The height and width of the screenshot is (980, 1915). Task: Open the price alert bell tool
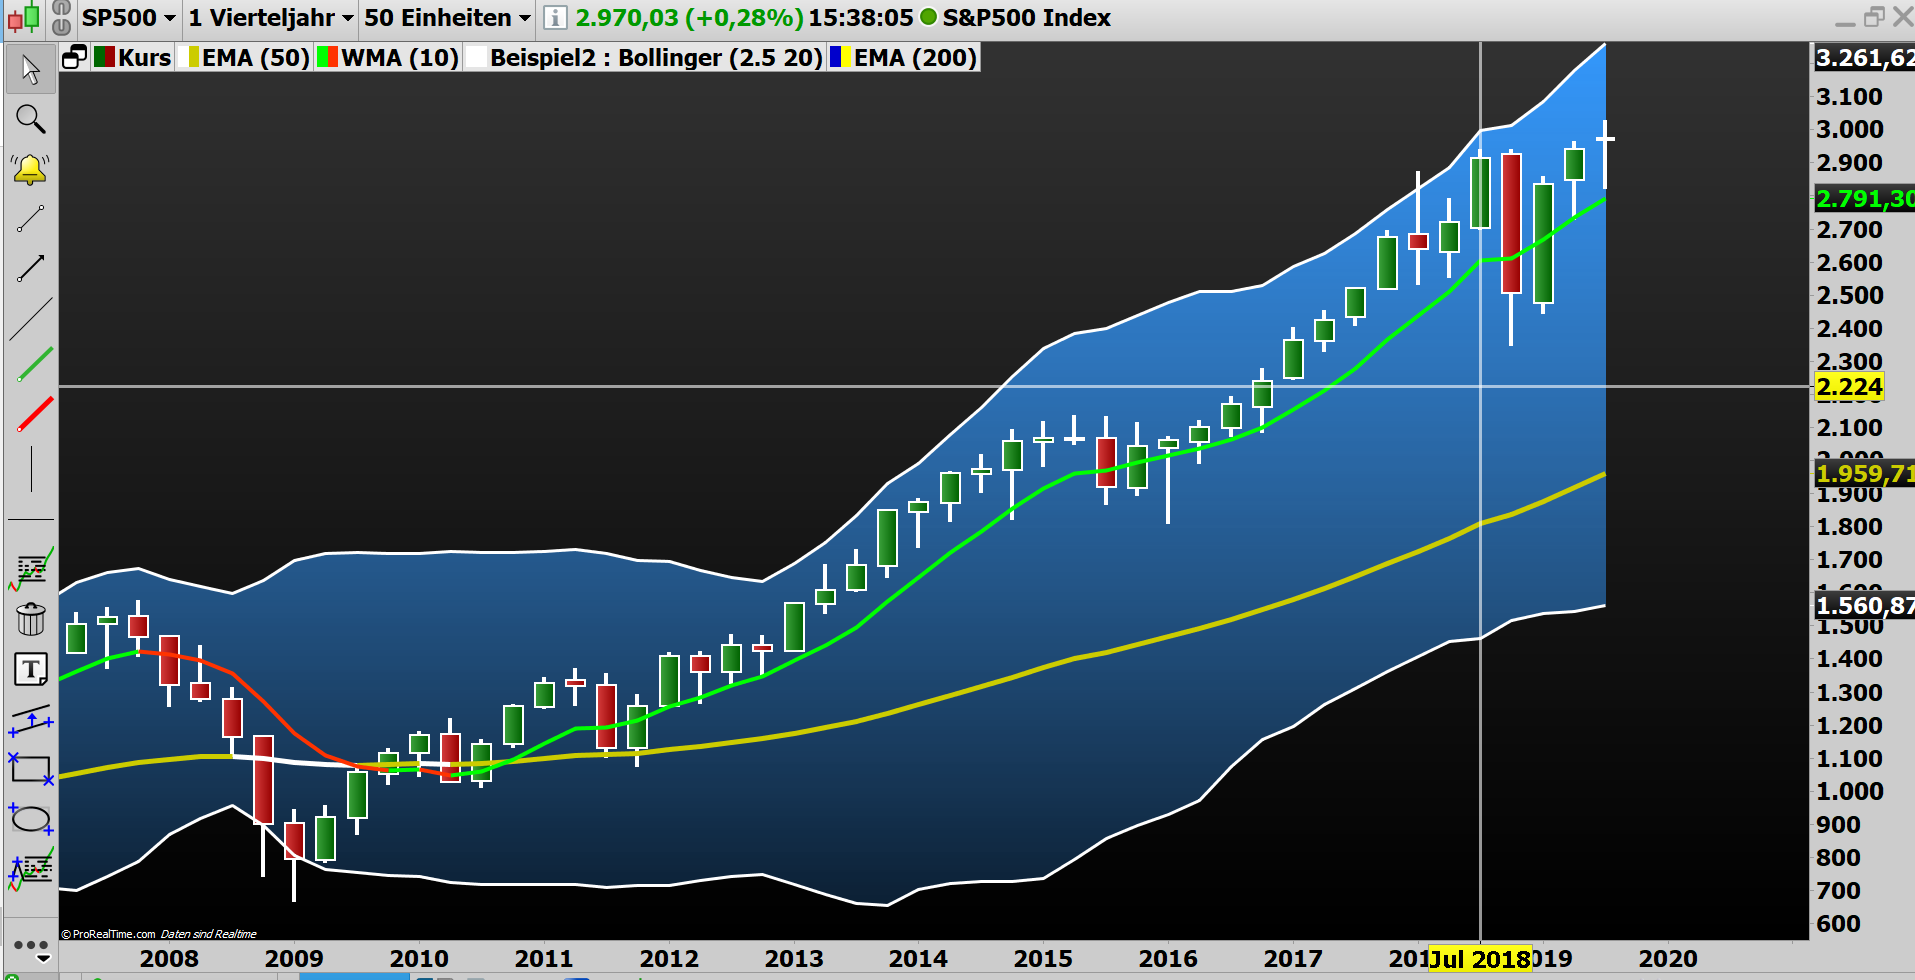(x=30, y=167)
